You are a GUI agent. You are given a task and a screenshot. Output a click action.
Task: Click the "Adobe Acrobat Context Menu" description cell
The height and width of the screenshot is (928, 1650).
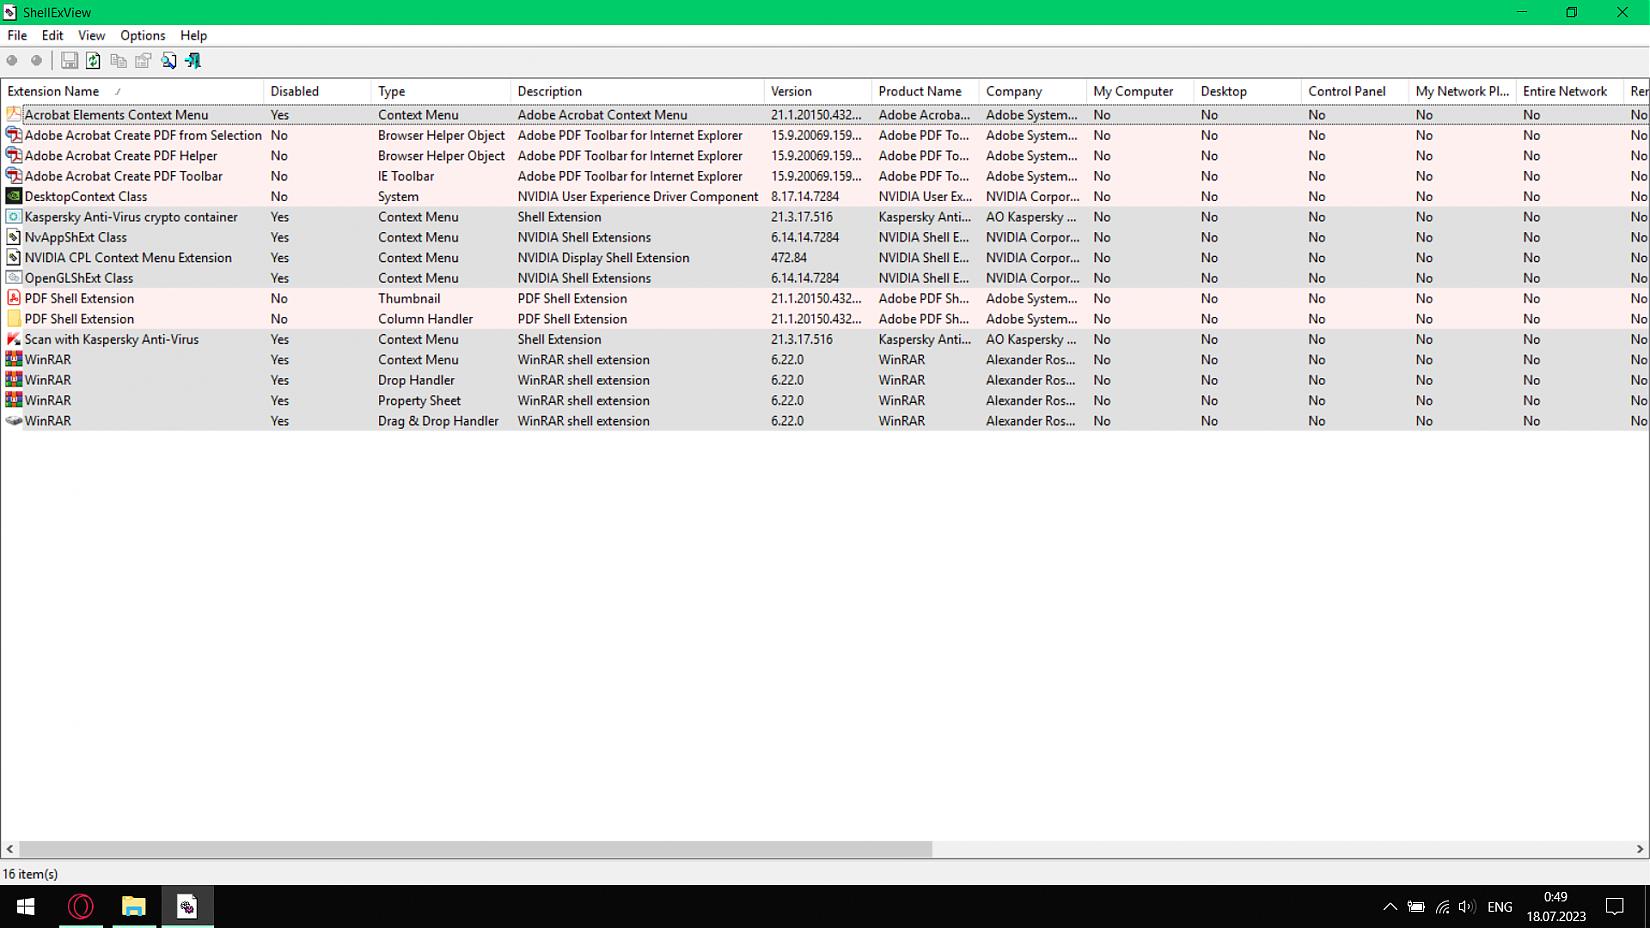tap(603, 115)
